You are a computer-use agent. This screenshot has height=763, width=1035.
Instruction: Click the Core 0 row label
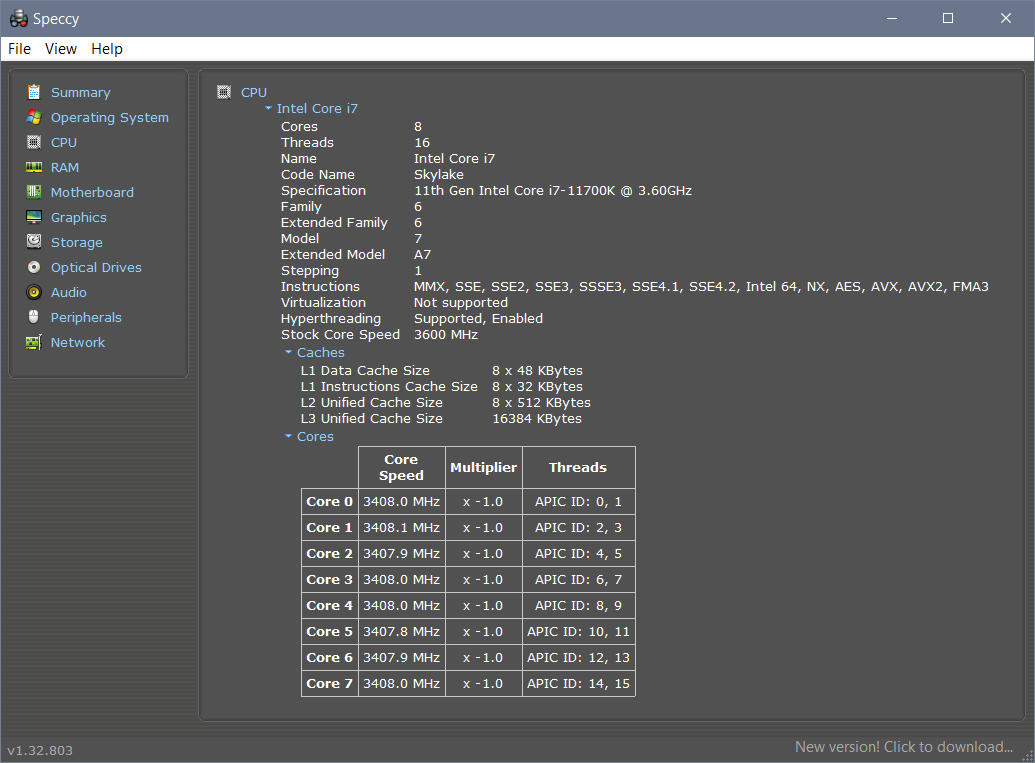(x=329, y=502)
